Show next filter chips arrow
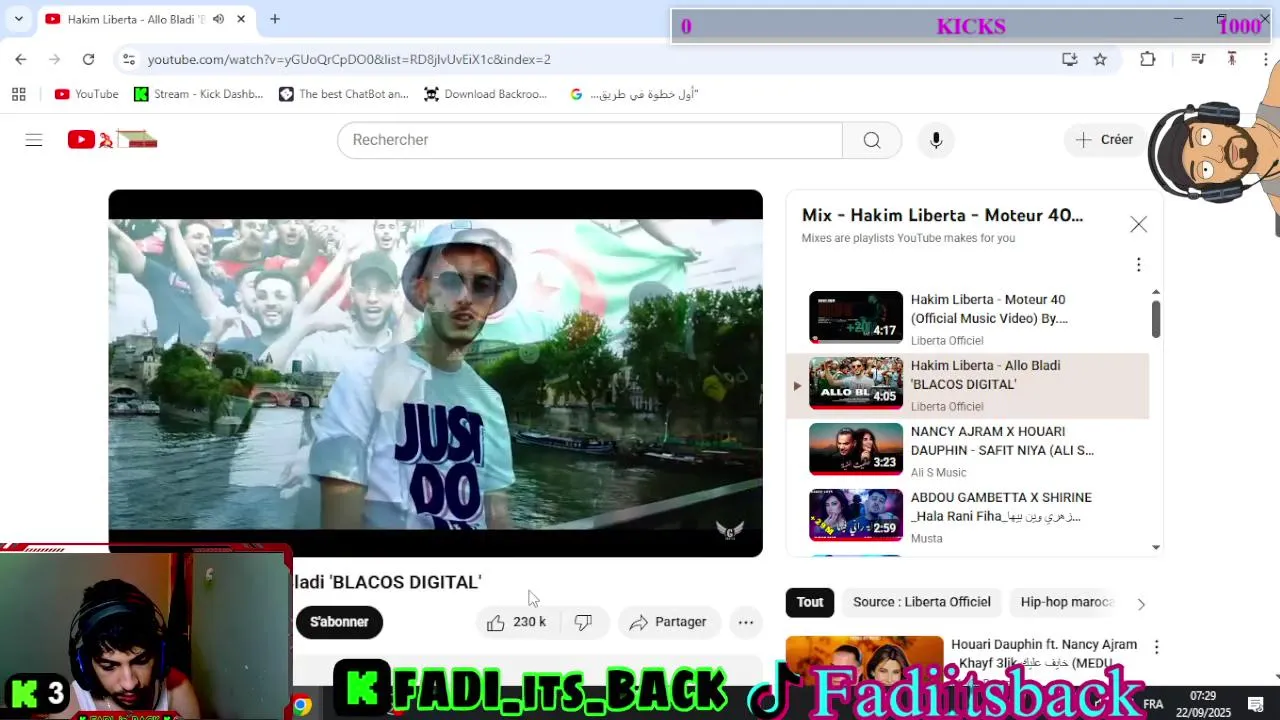This screenshot has width=1280, height=720. [1141, 603]
